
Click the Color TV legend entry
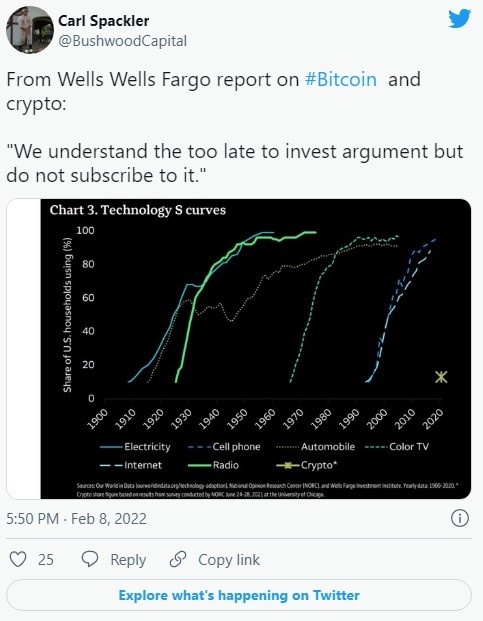point(397,447)
